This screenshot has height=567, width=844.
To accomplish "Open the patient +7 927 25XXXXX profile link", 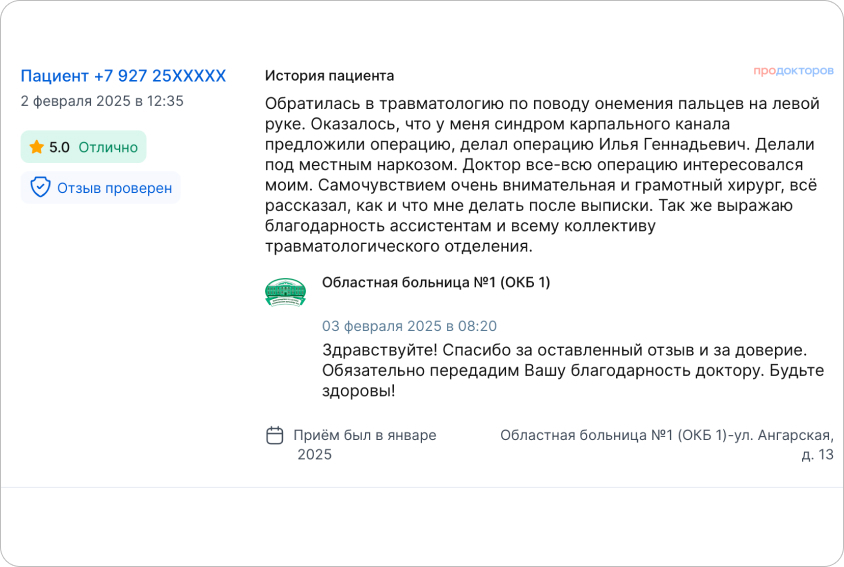I will (123, 76).
